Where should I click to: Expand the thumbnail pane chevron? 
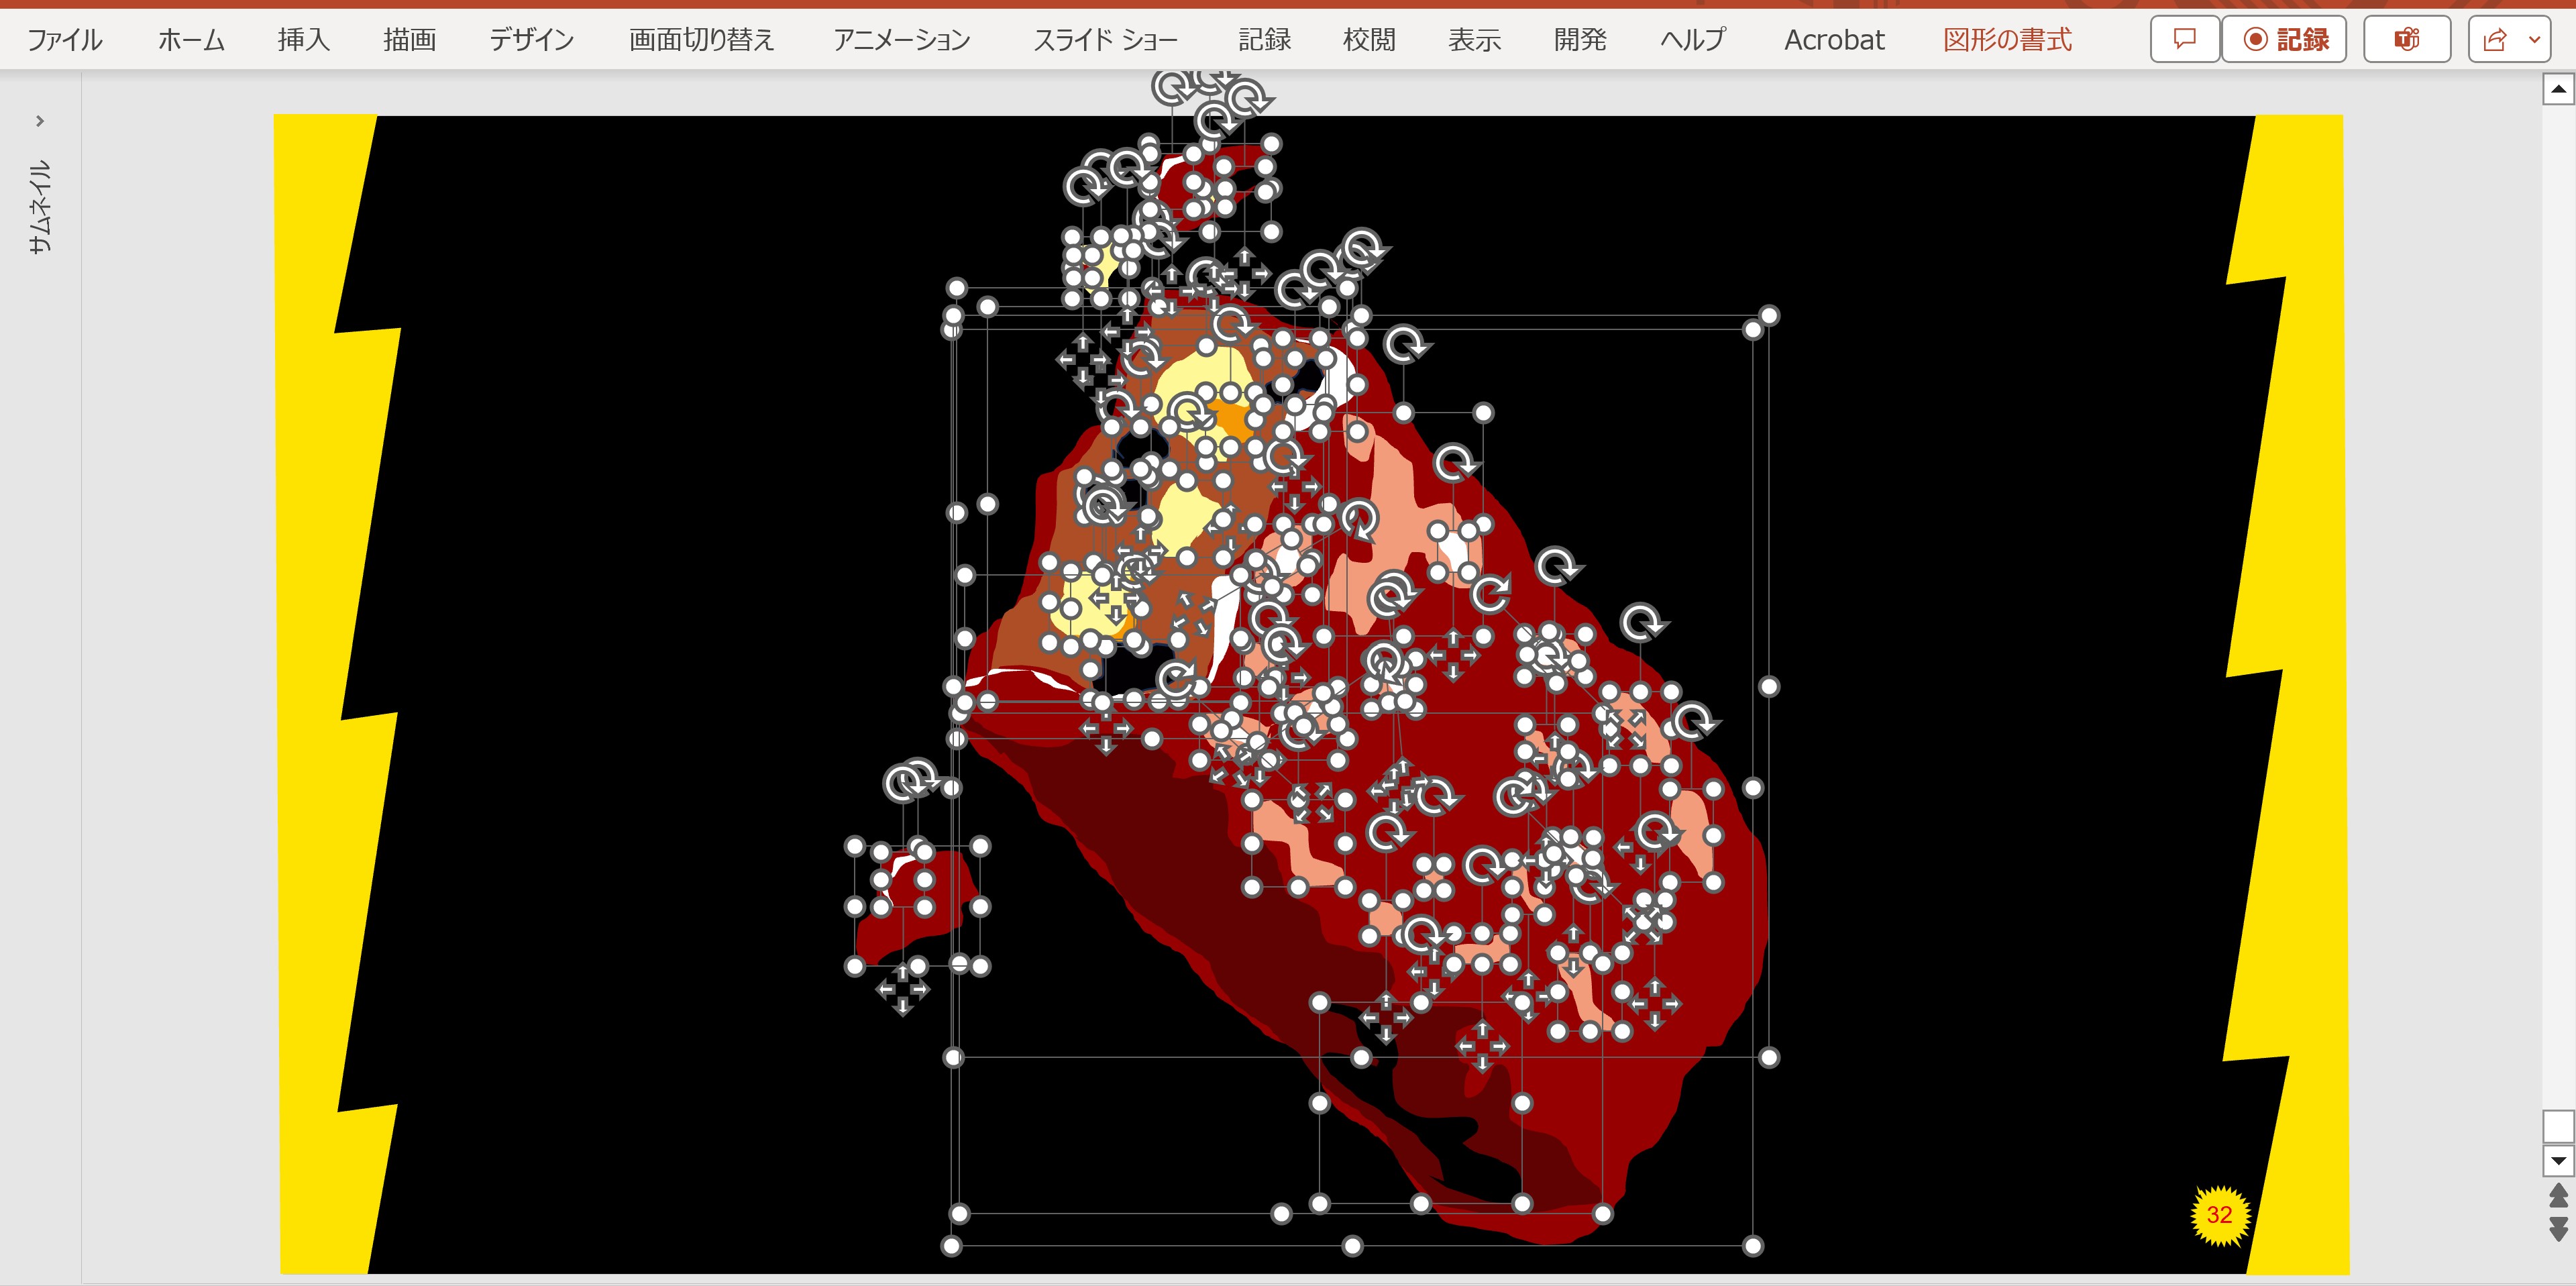pyautogui.click(x=40, y=121)
